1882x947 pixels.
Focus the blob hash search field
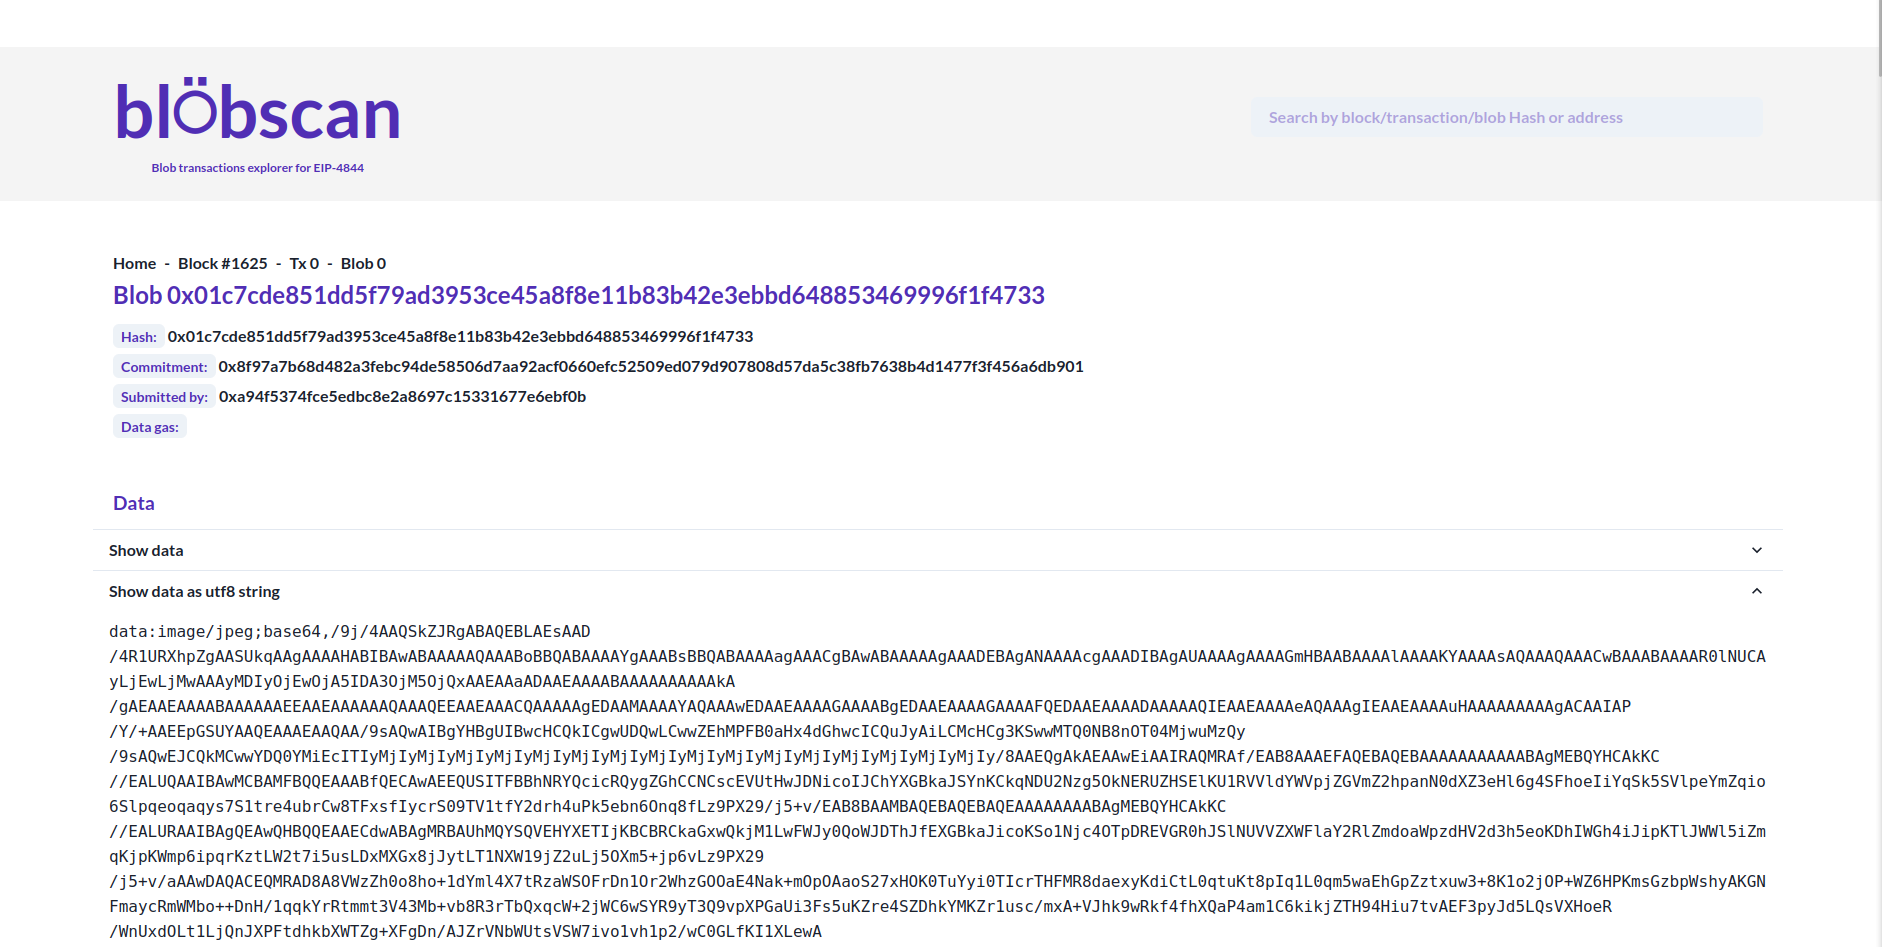coord(1506,118)
